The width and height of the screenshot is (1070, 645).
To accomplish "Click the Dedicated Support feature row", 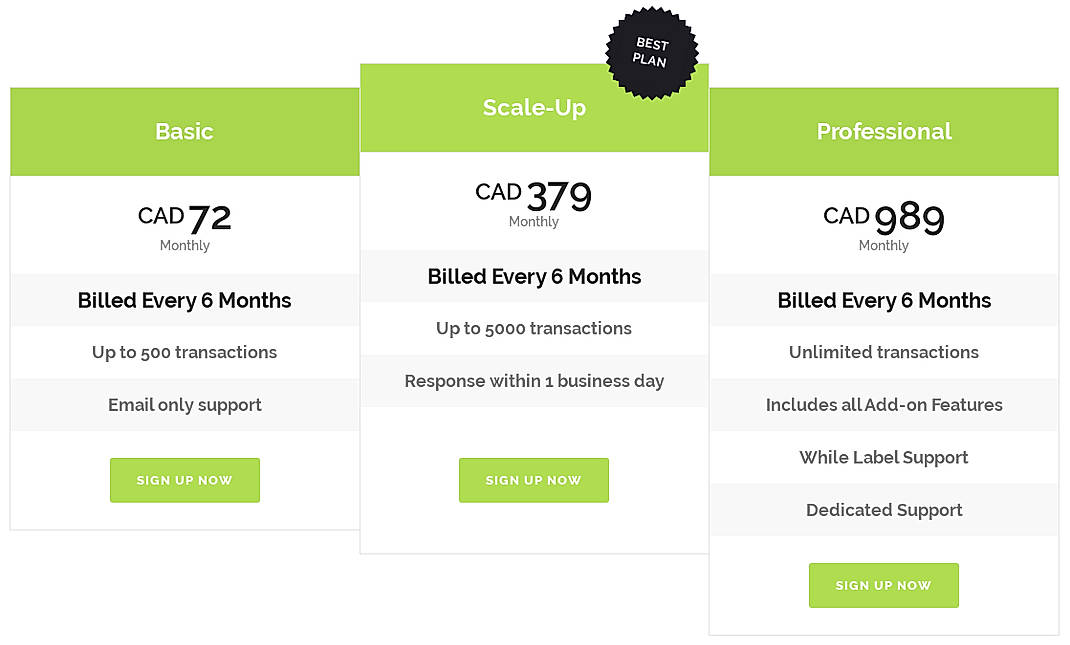I will pos(883,510).
